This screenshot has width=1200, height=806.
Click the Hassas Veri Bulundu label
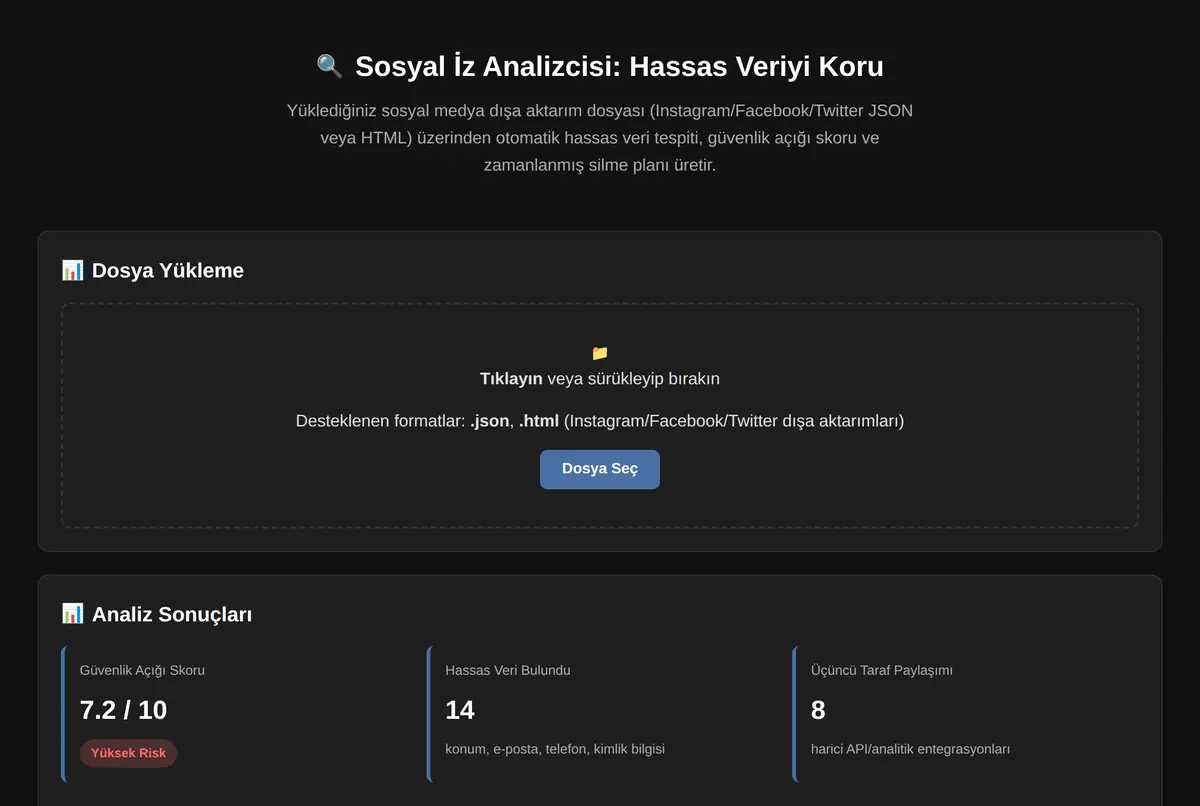508,670
